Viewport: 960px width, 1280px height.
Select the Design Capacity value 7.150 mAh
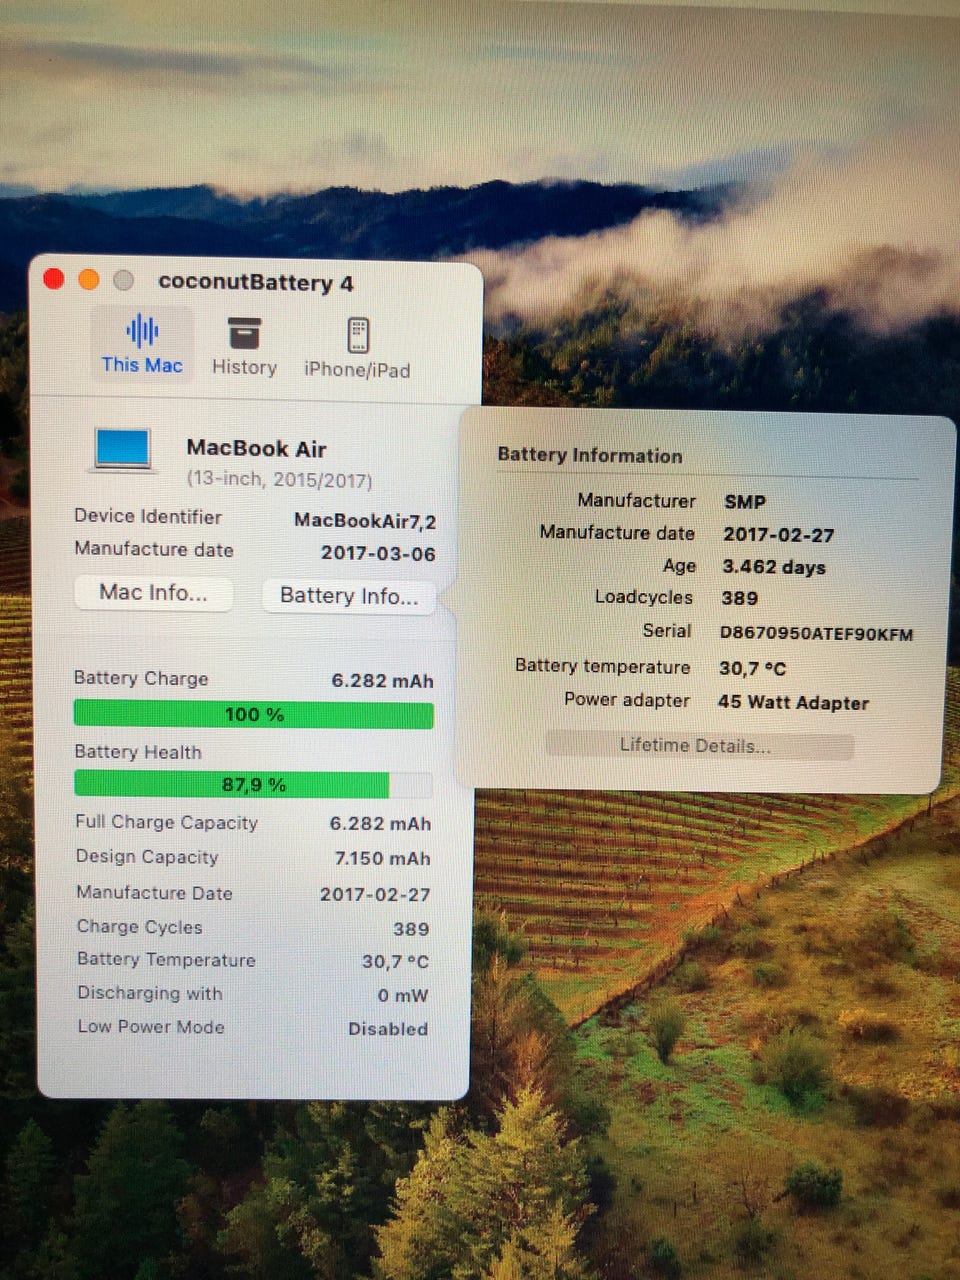383,859
